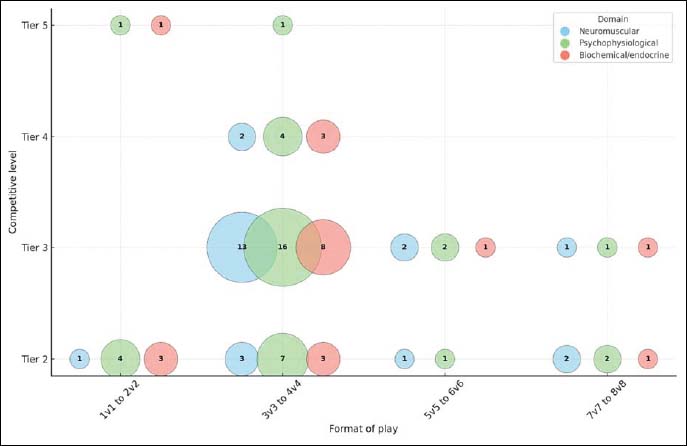Click the Psychophysiological green legend swatch
Viewport: 687px width, 446px height.
566,43
